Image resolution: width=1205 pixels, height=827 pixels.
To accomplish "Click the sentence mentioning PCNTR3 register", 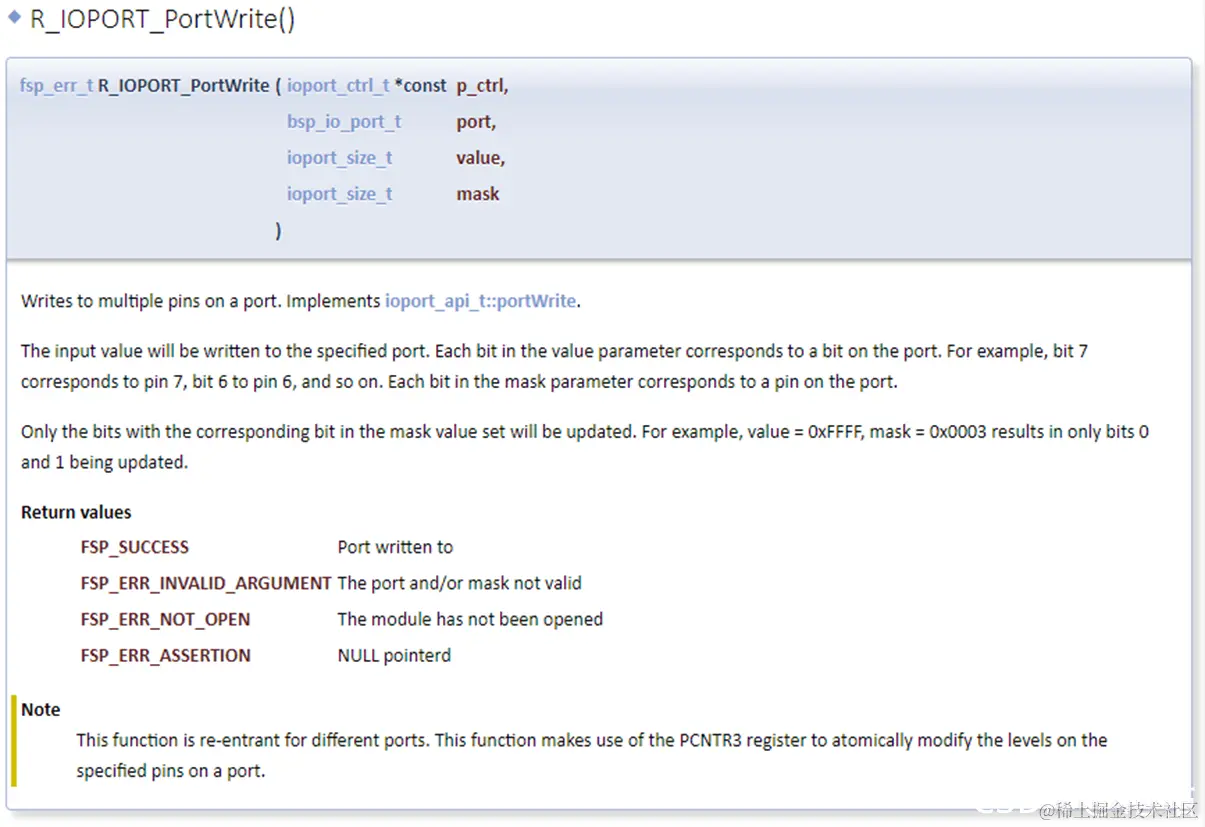I will point(592,756).
